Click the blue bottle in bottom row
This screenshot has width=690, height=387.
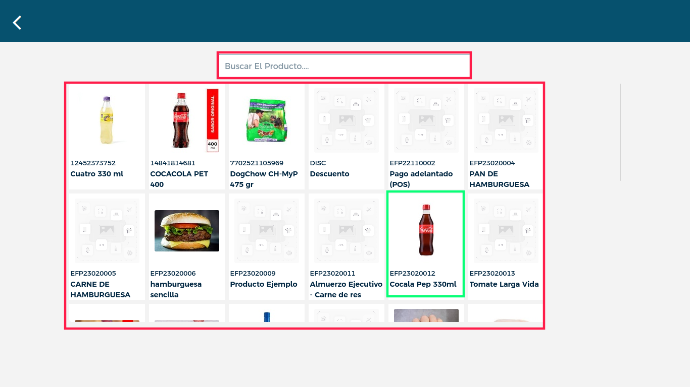(267, 317)
